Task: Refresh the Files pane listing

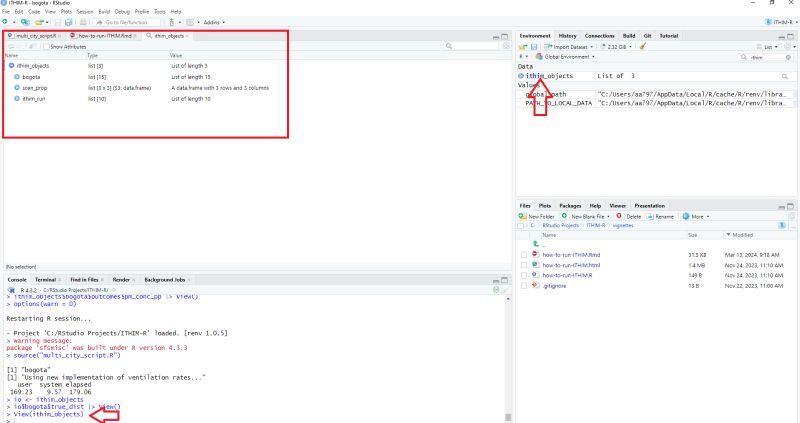Action: [792, 216]
